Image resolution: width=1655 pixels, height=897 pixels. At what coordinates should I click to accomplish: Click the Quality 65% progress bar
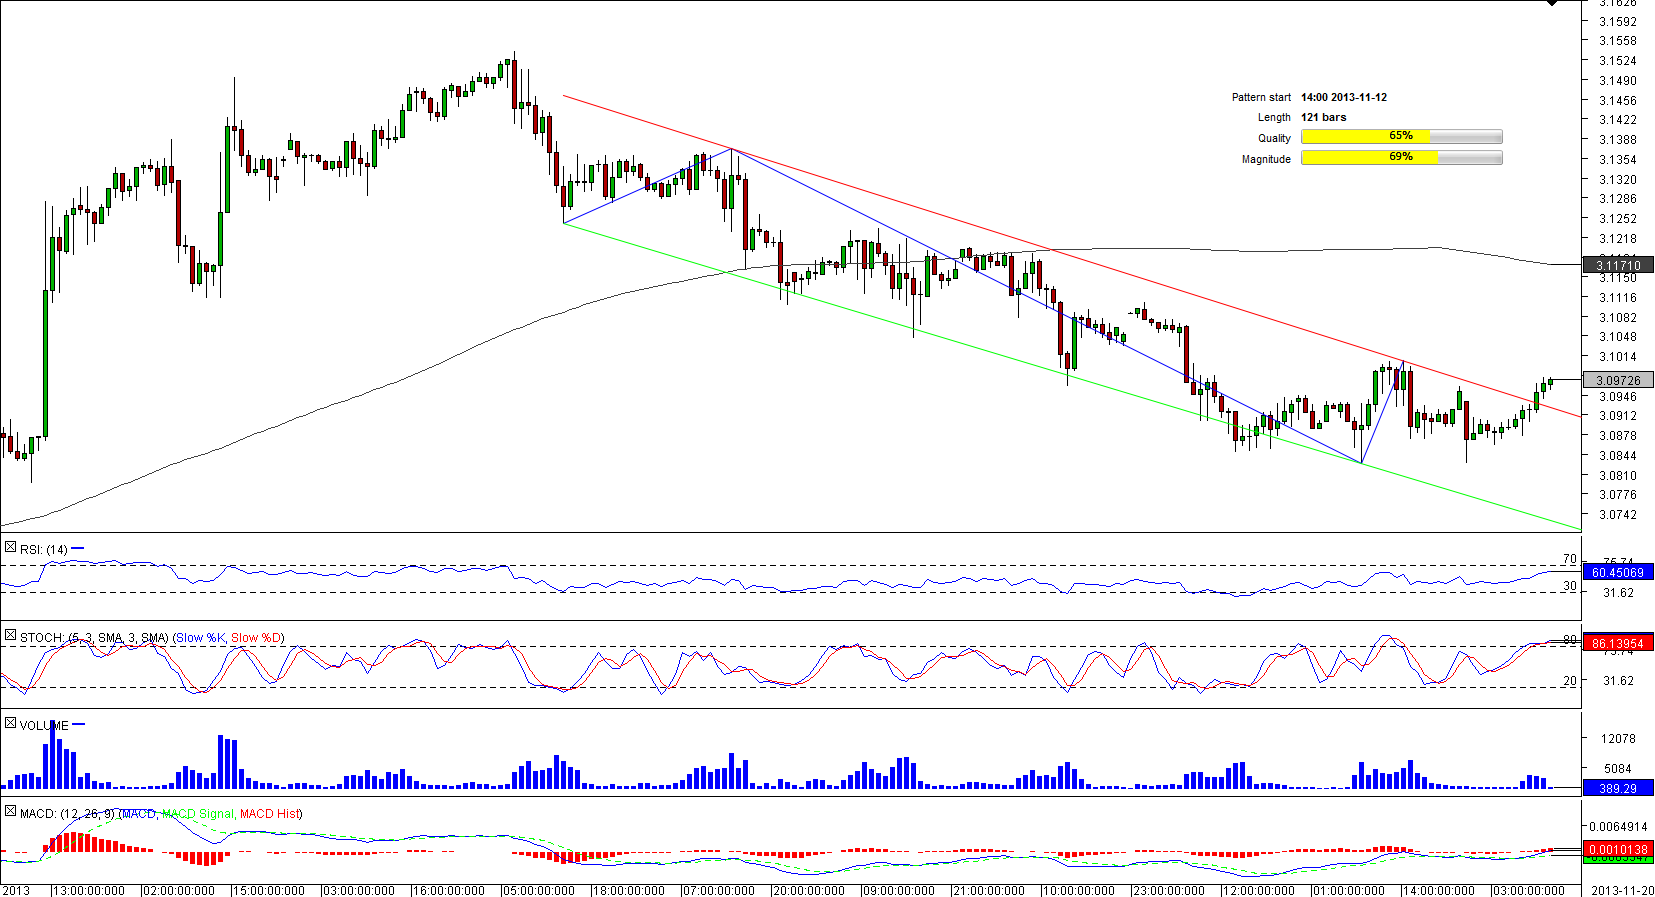coord(1401,137)
